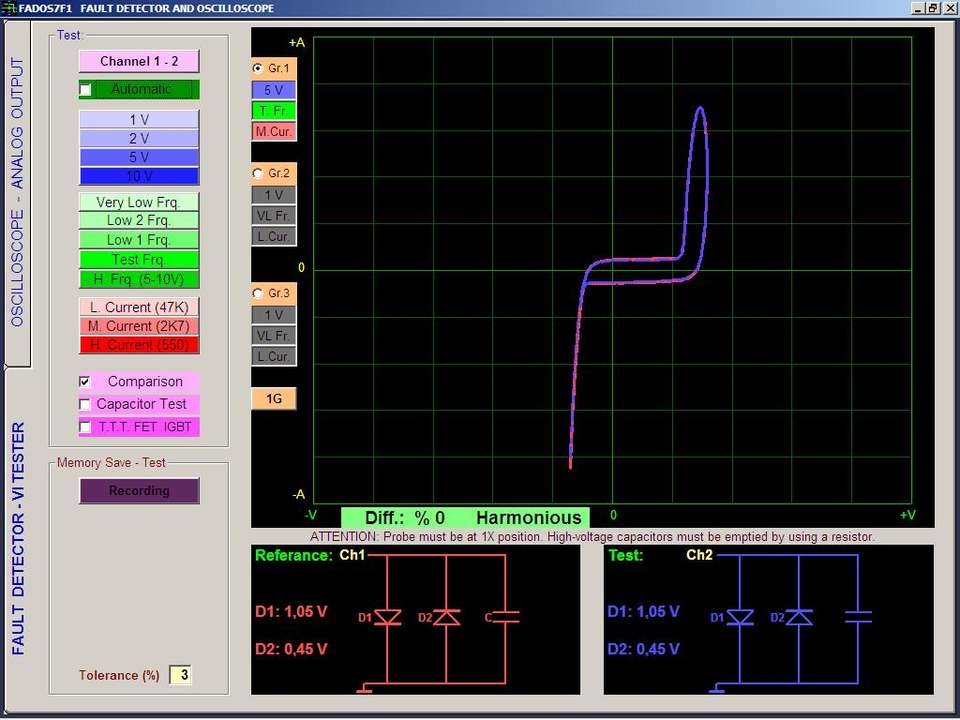
Task: Select the 10 V voltage range
Action: (139, 177)
